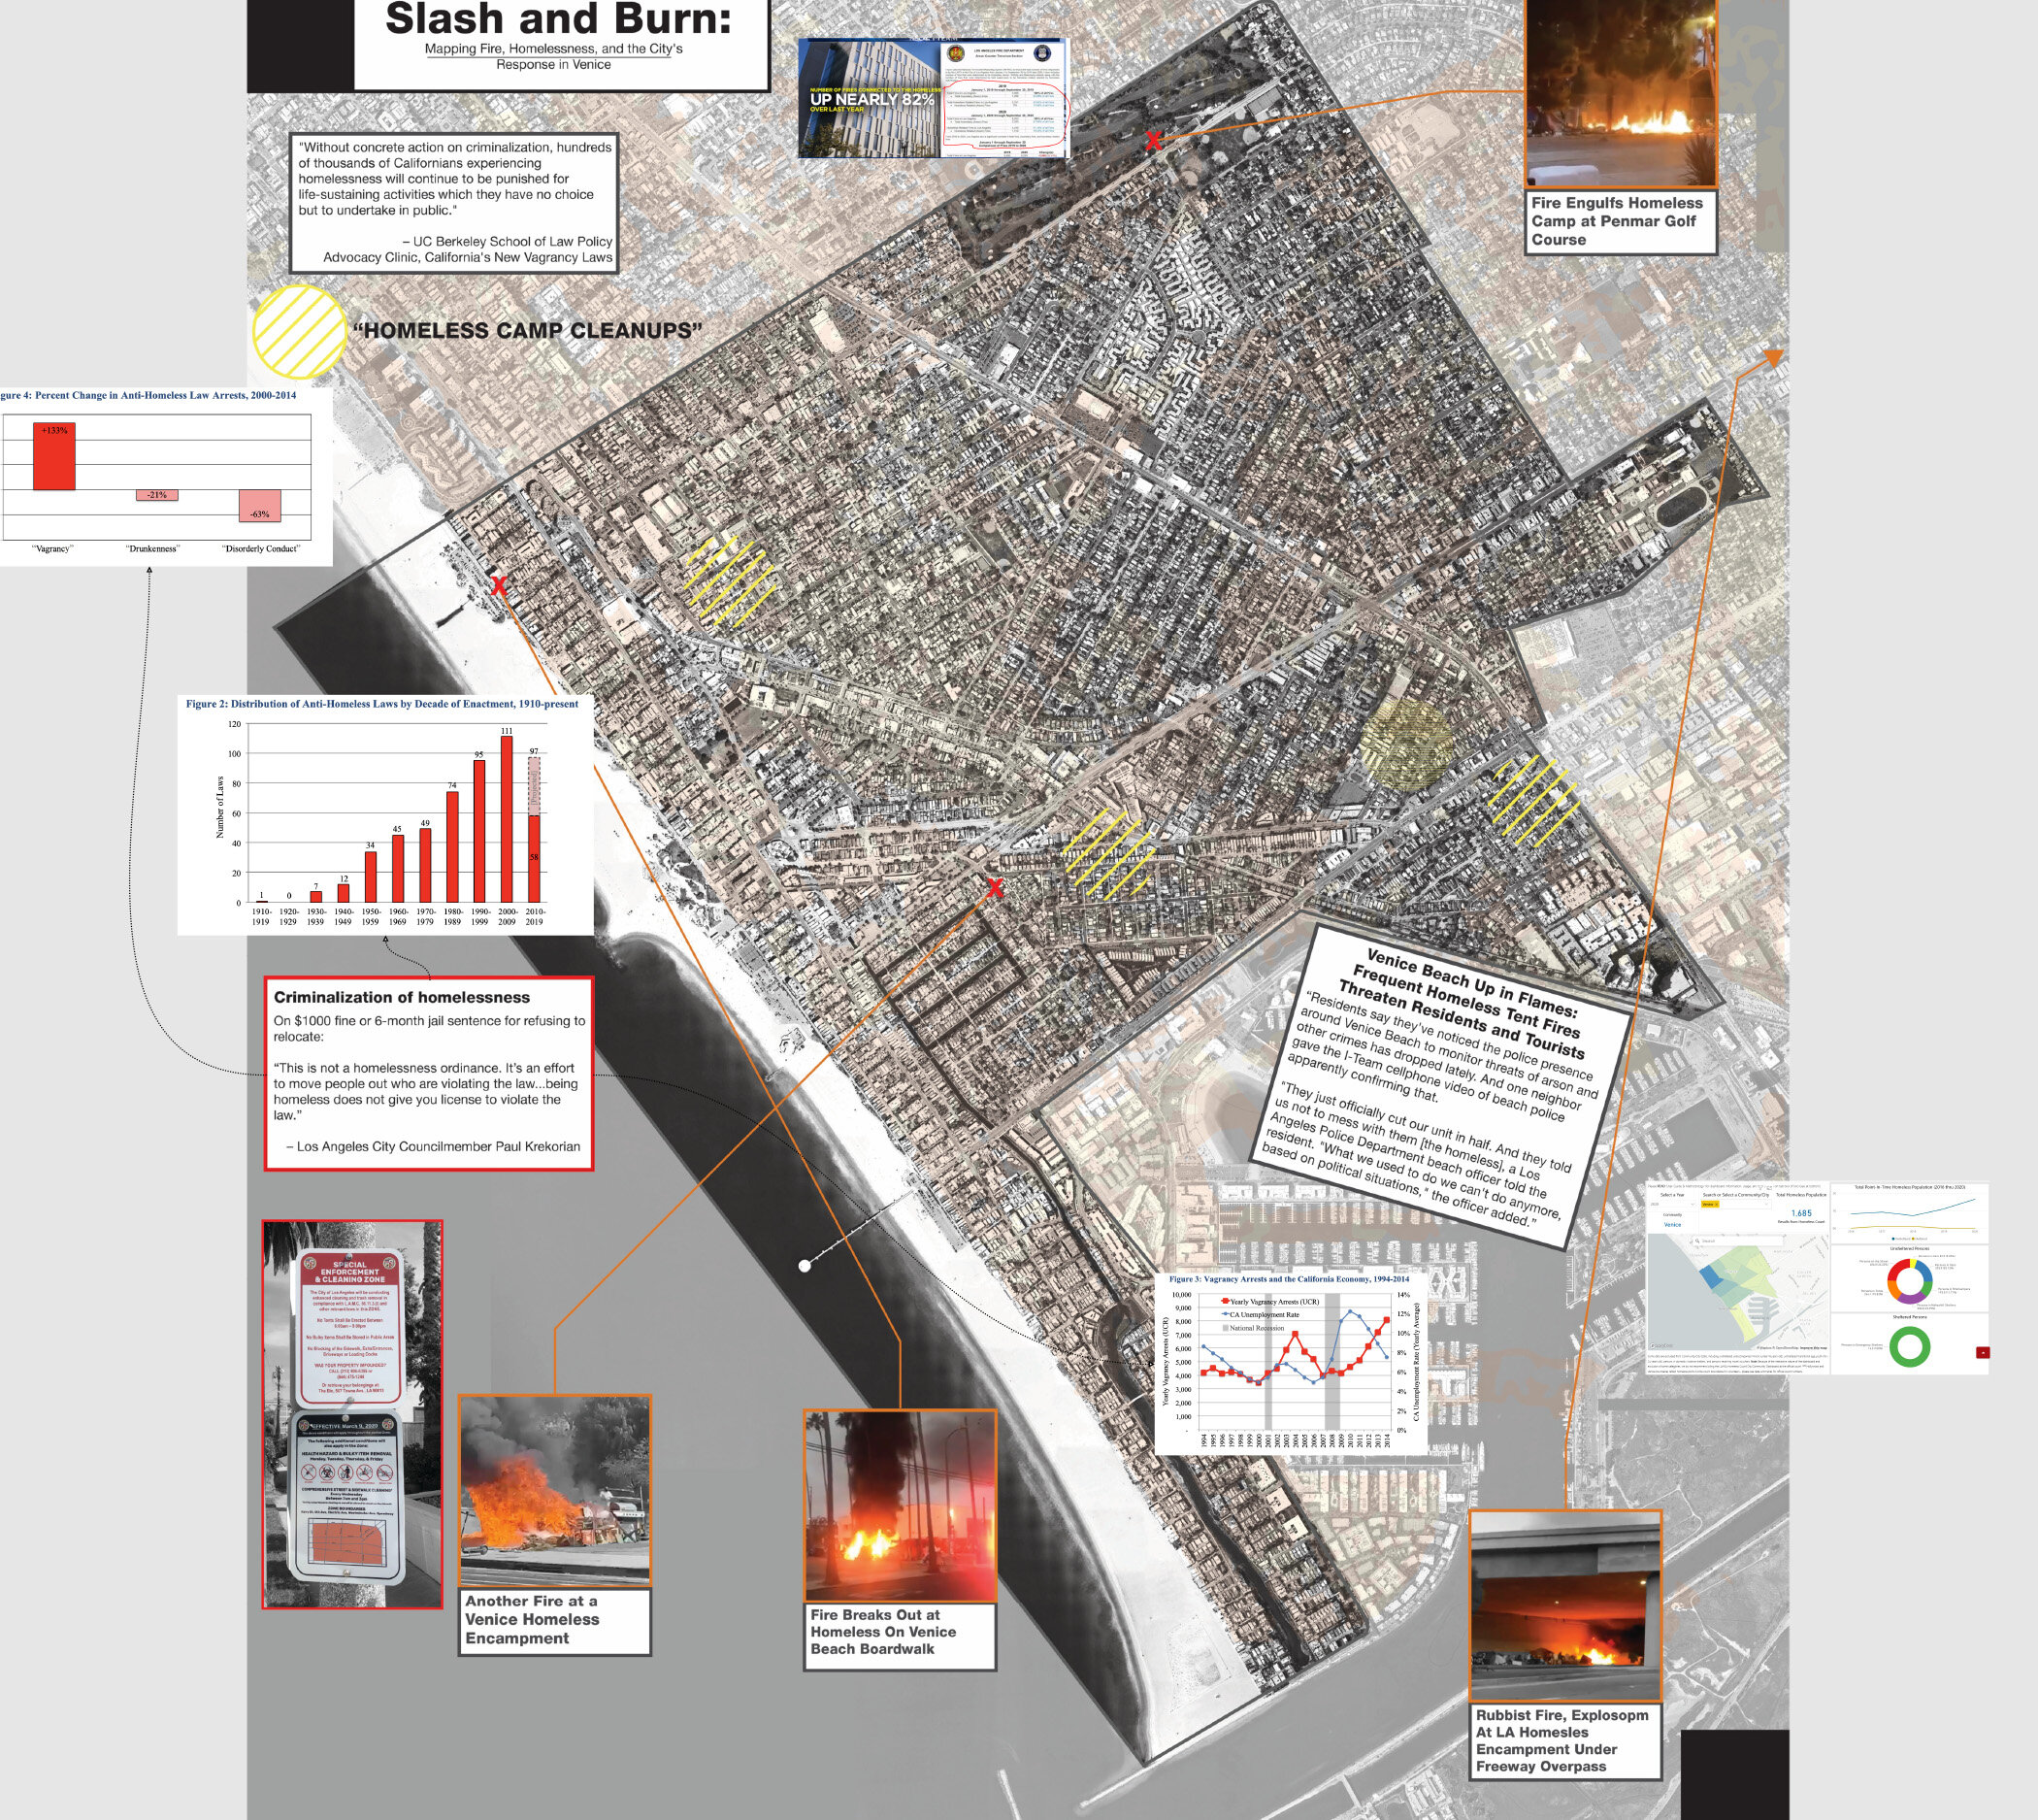2038x1820 pixels.
Task: Click the blue shaded tract on the dashboard map
Action: 1712,1277
